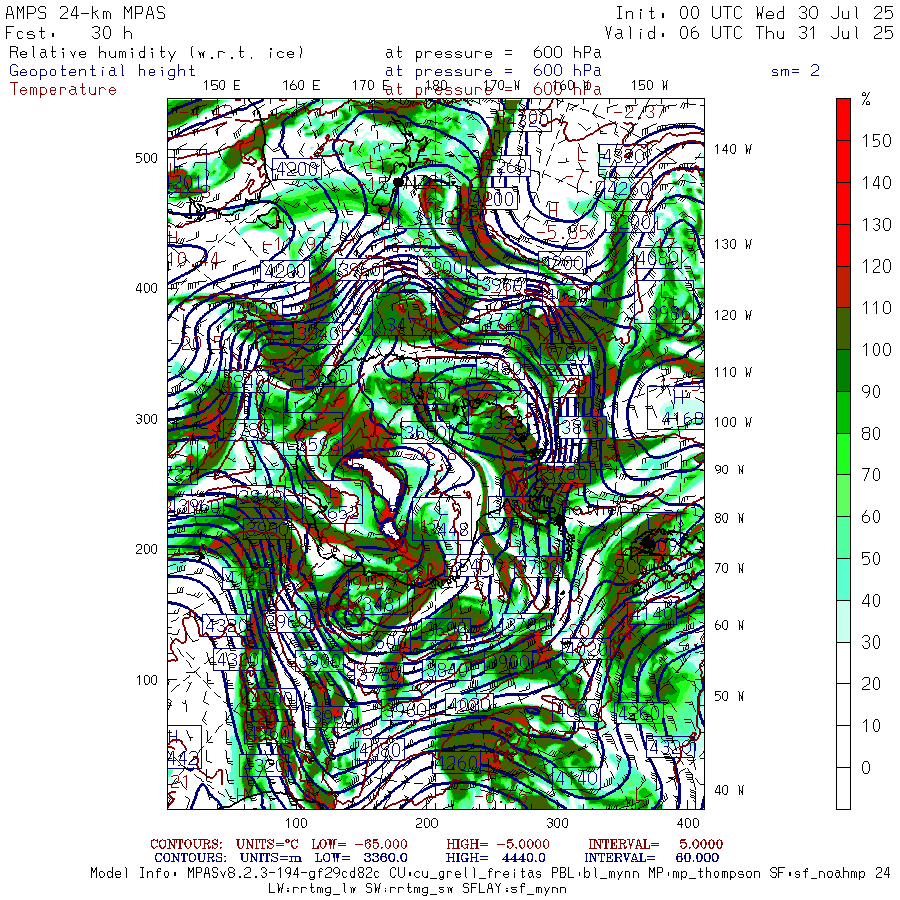Click the "sm= 2" smoothing label
This screenshot has height=900, width=900.
(x=795, y=71)
